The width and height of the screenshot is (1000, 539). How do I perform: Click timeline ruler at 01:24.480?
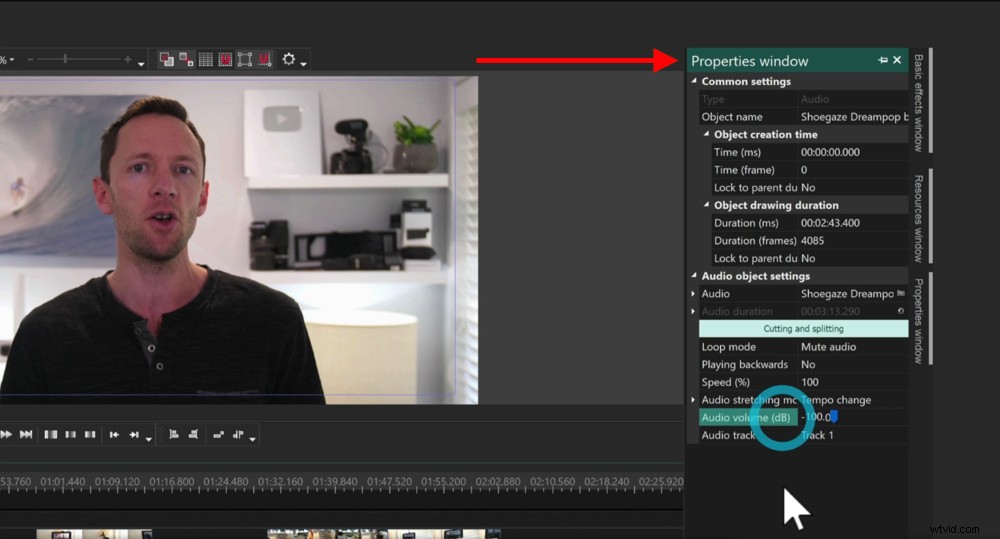tap(226, 482)
